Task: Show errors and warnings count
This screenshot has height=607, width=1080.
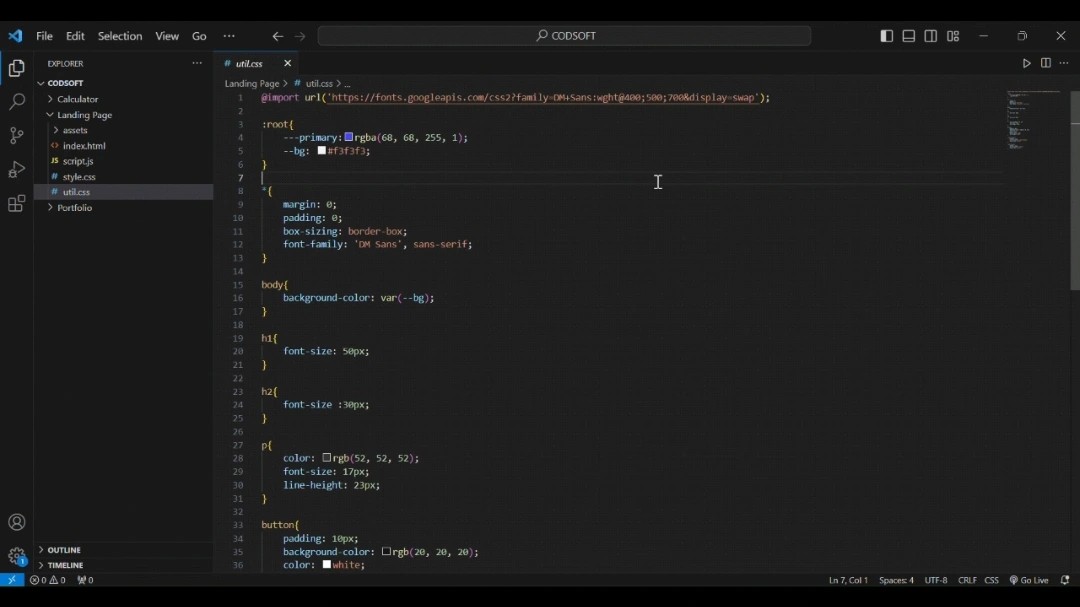Action: [x=48, y=580]
